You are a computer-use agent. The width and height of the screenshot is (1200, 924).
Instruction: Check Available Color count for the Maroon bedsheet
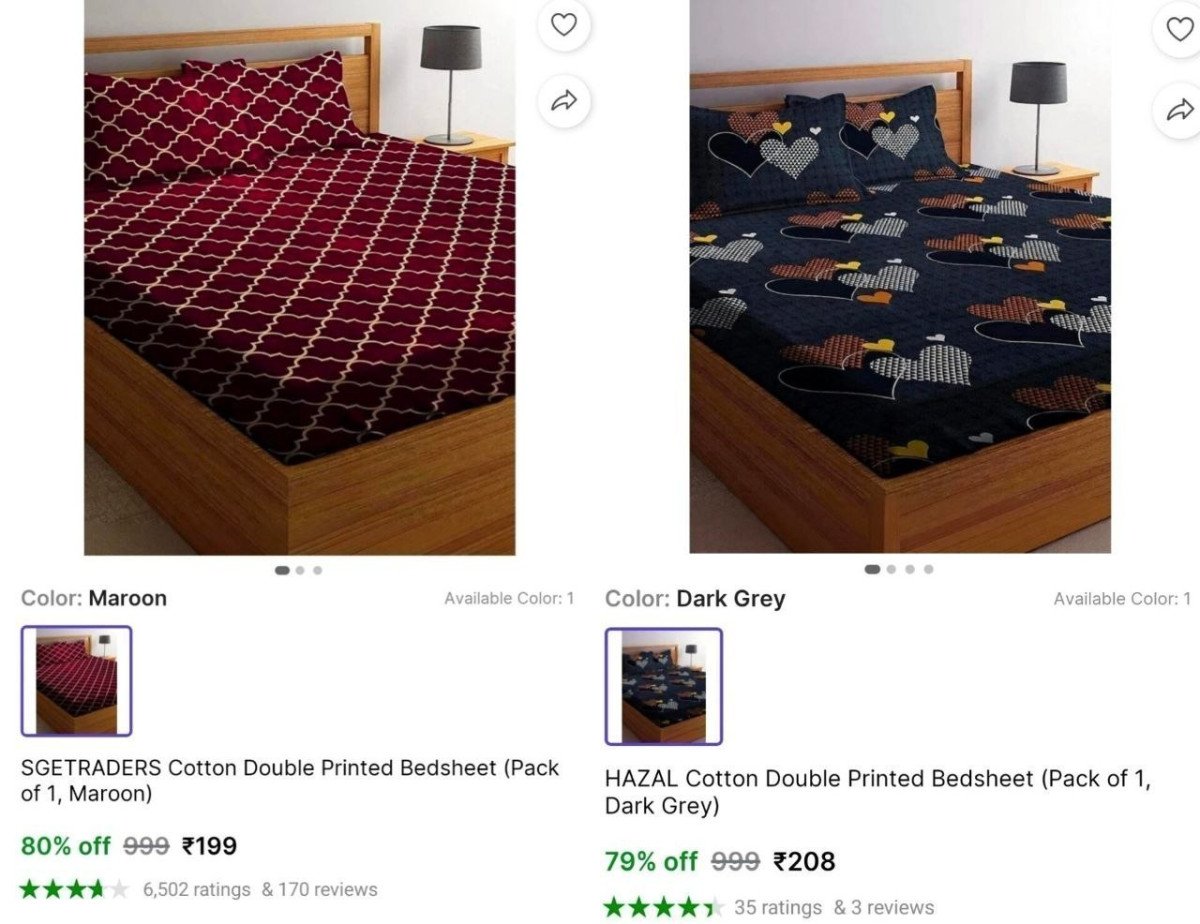point(511,597)
